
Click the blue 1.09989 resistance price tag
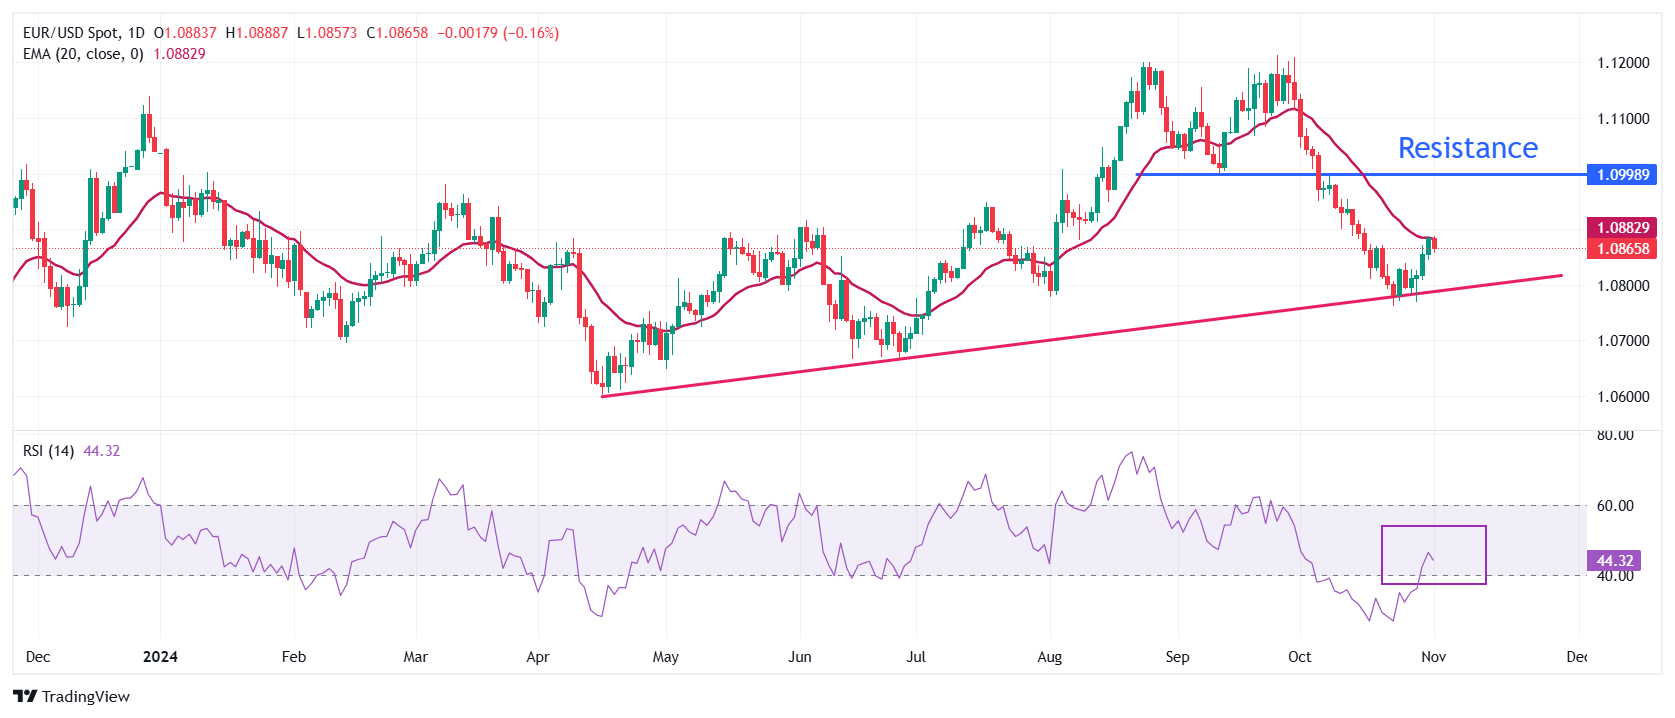click(x=1622, y=175)
